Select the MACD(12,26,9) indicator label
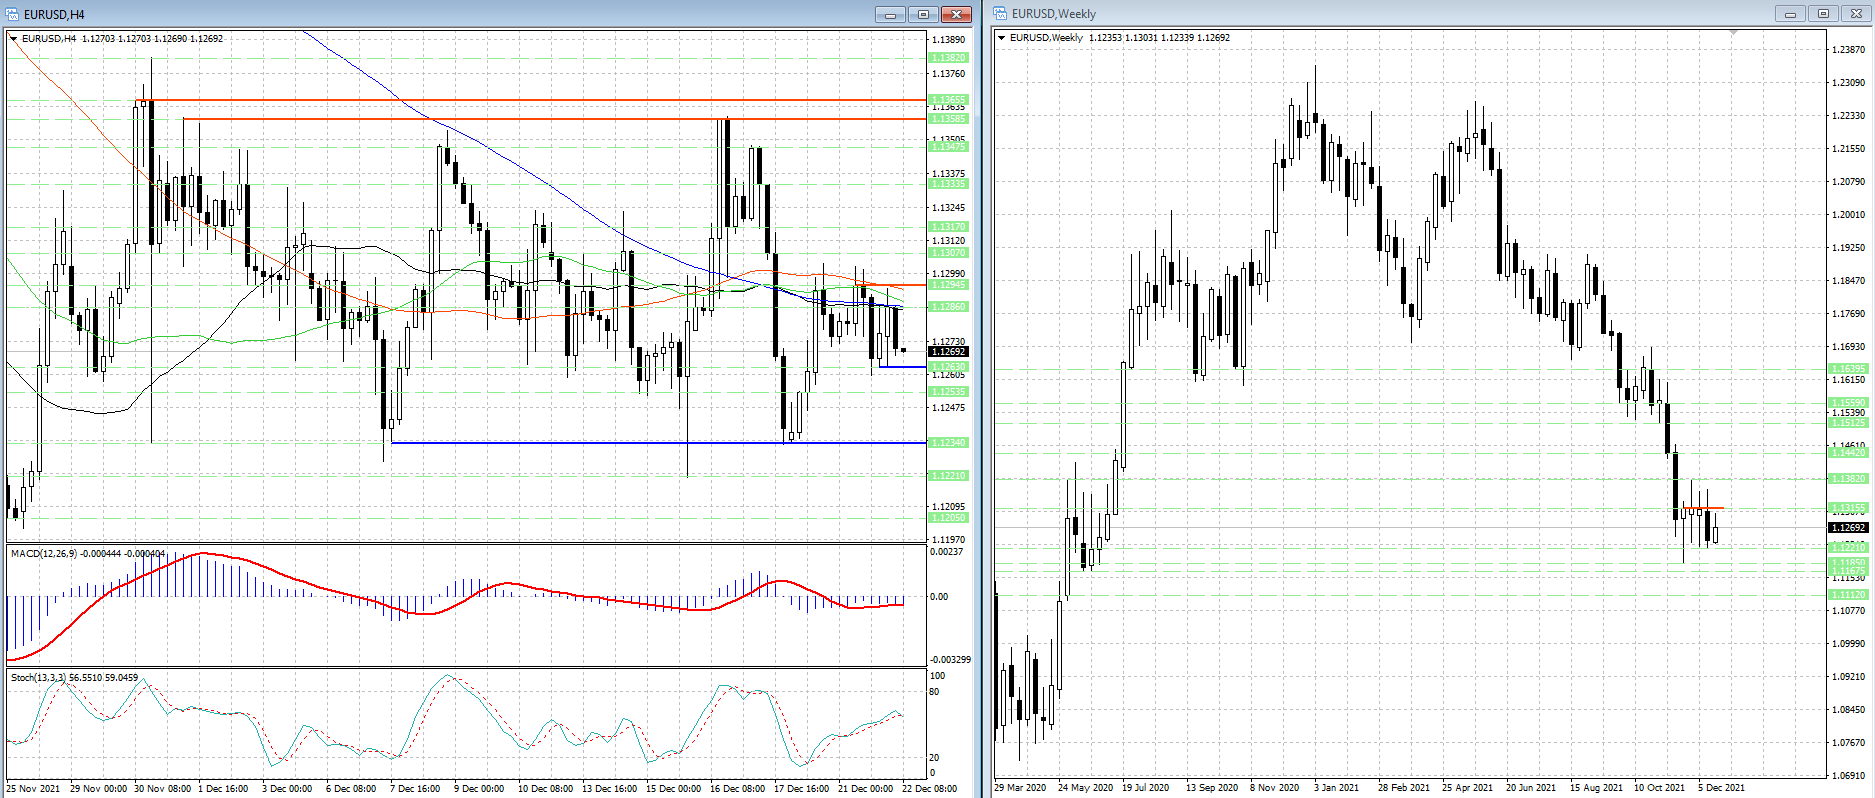Screen dimensions: 1875x798 pyautogui.click(x=40, y=553)
